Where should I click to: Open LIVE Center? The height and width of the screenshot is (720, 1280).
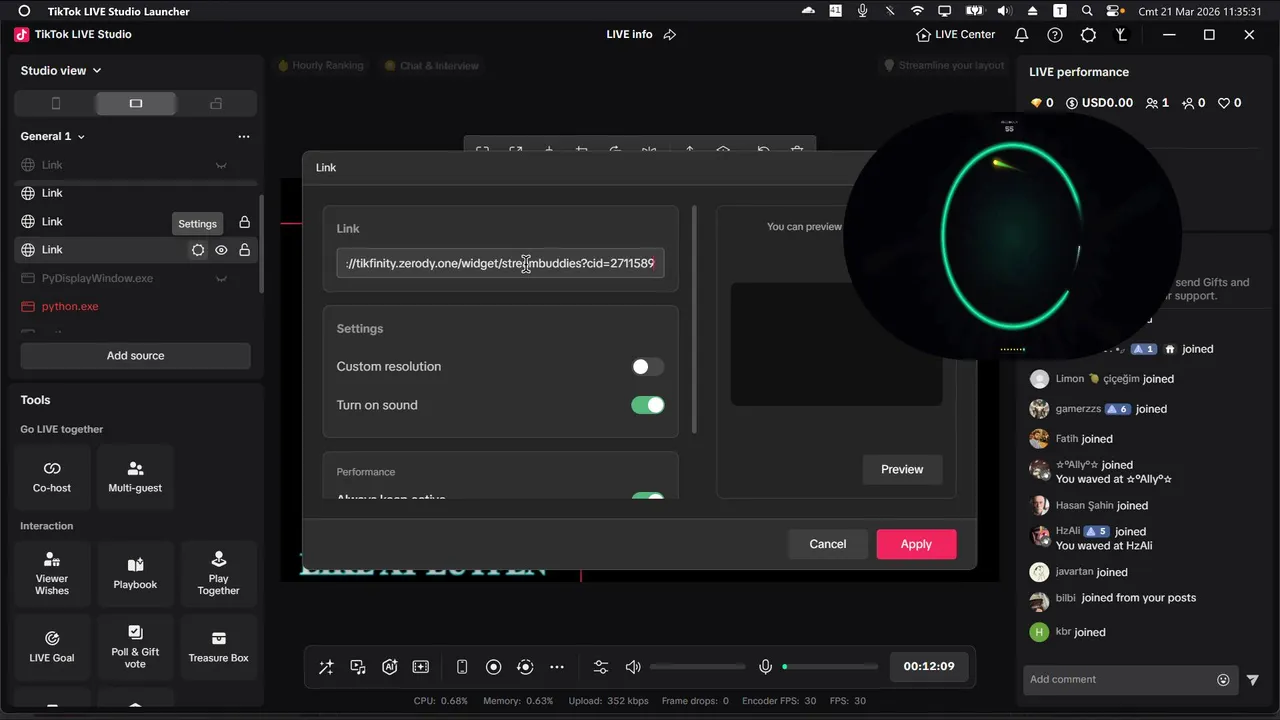(956, 35)
